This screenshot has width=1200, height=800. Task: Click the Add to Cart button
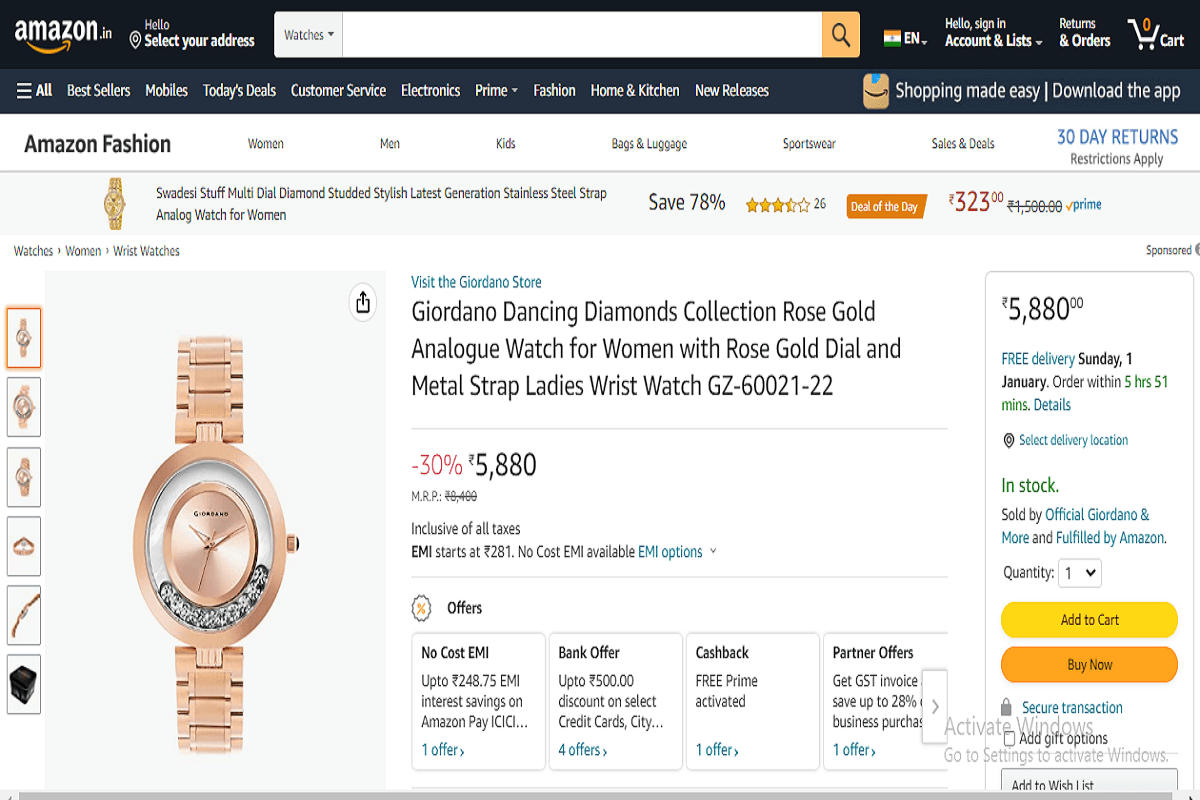coord(1089,620)
